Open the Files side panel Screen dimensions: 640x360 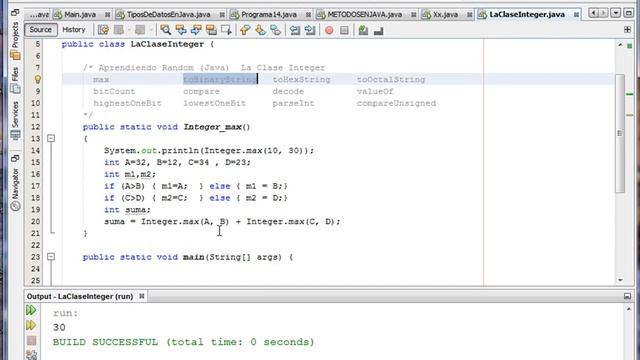tap(15, 79)
